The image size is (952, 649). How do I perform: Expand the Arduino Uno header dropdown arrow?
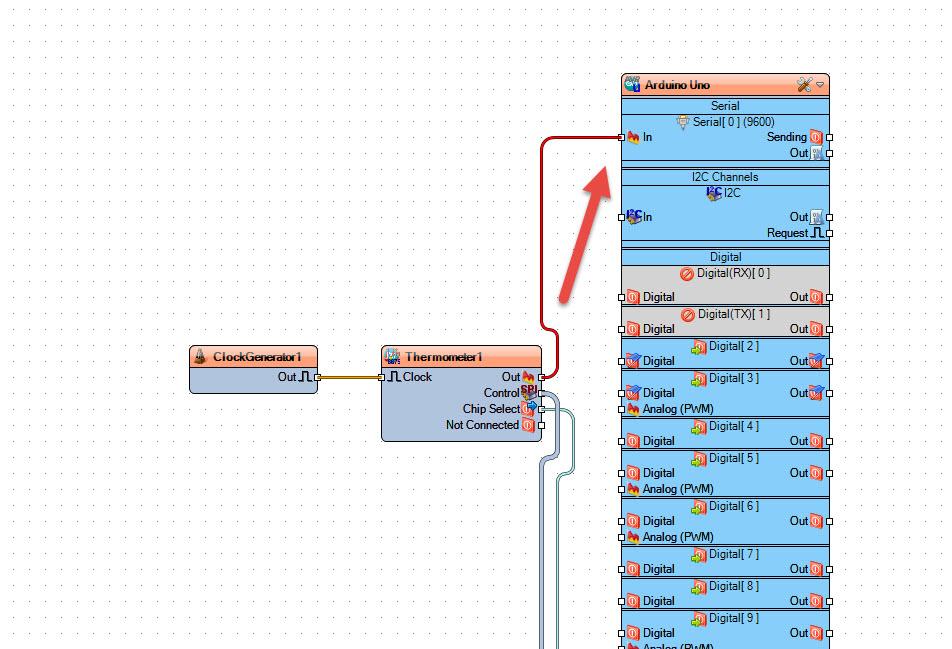(x=820, y=85)
